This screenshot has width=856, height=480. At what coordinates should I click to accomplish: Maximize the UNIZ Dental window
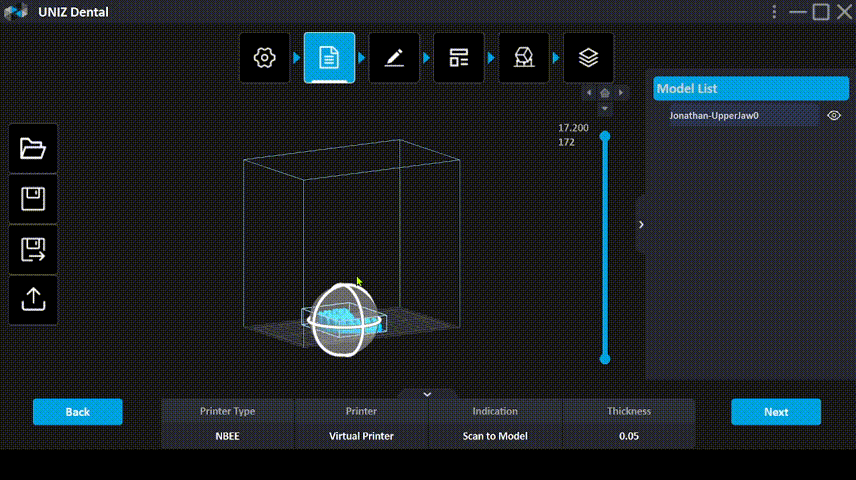pos(821,11)
